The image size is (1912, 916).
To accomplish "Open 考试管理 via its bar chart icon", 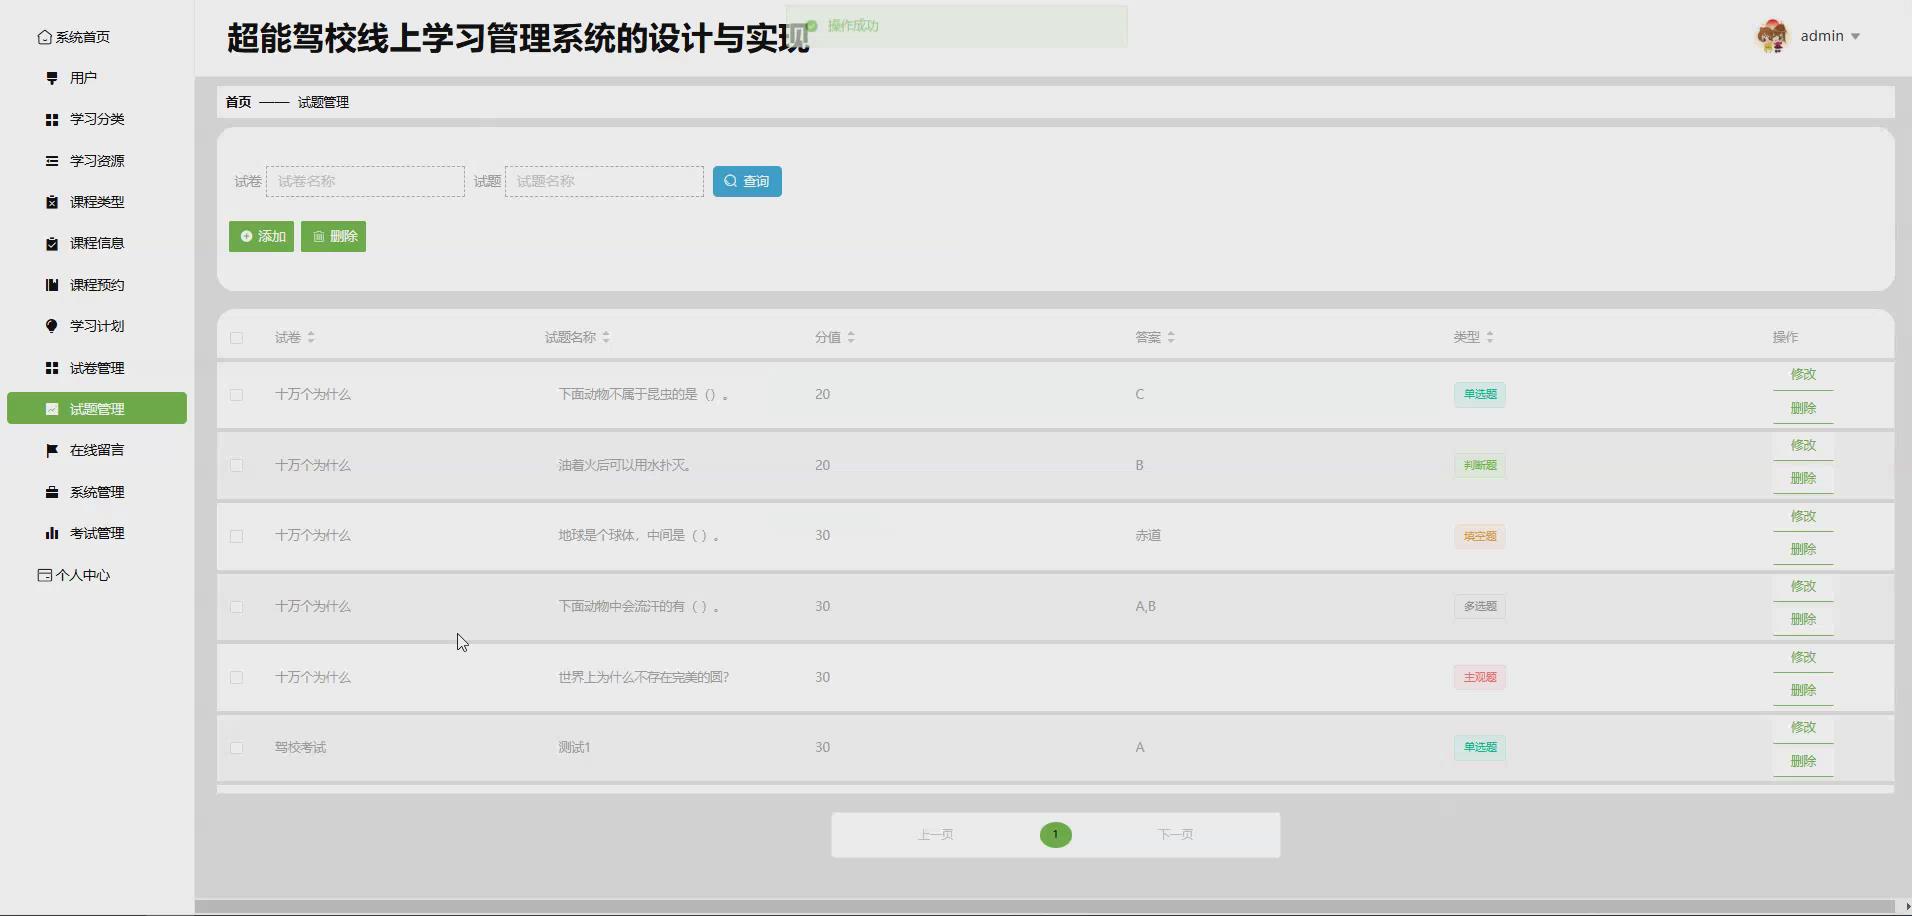I will 50,532.
